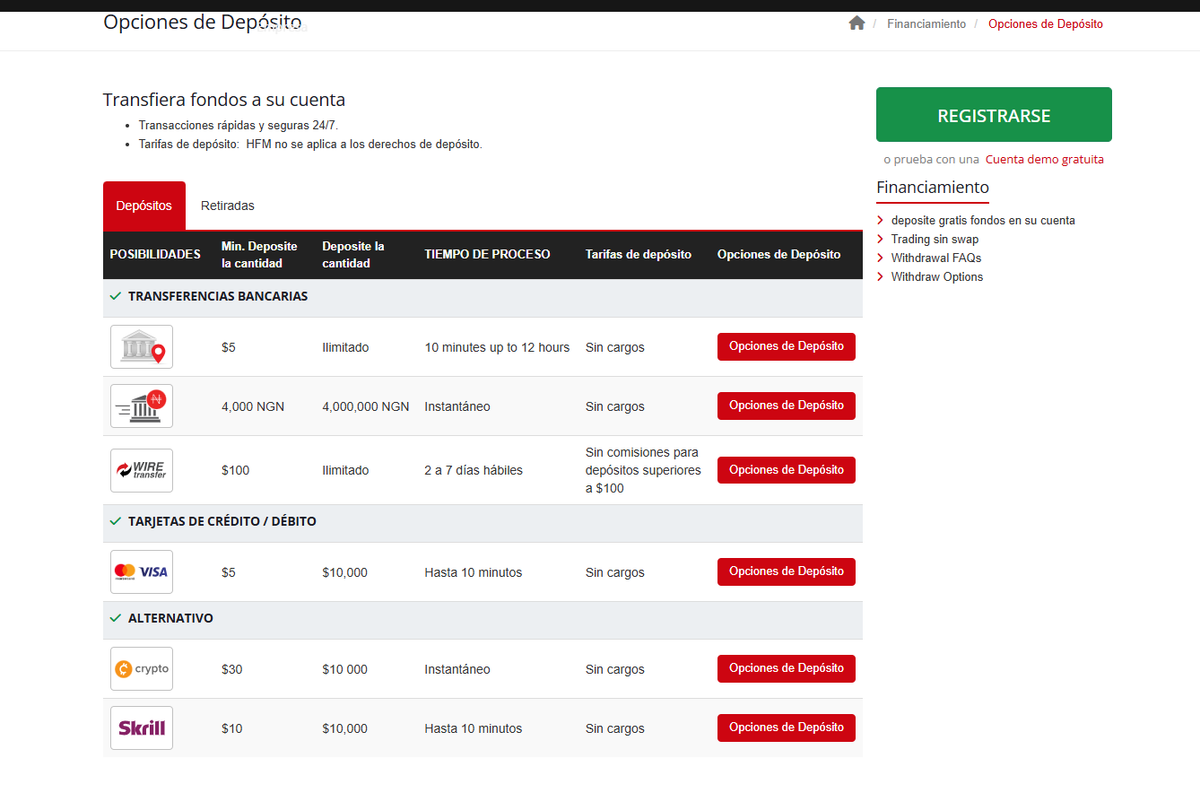Click the '4,000,000 NGN' cell
Image resolution: width=1200 pixels, height=803 pixels.
(x=365, y=407)
